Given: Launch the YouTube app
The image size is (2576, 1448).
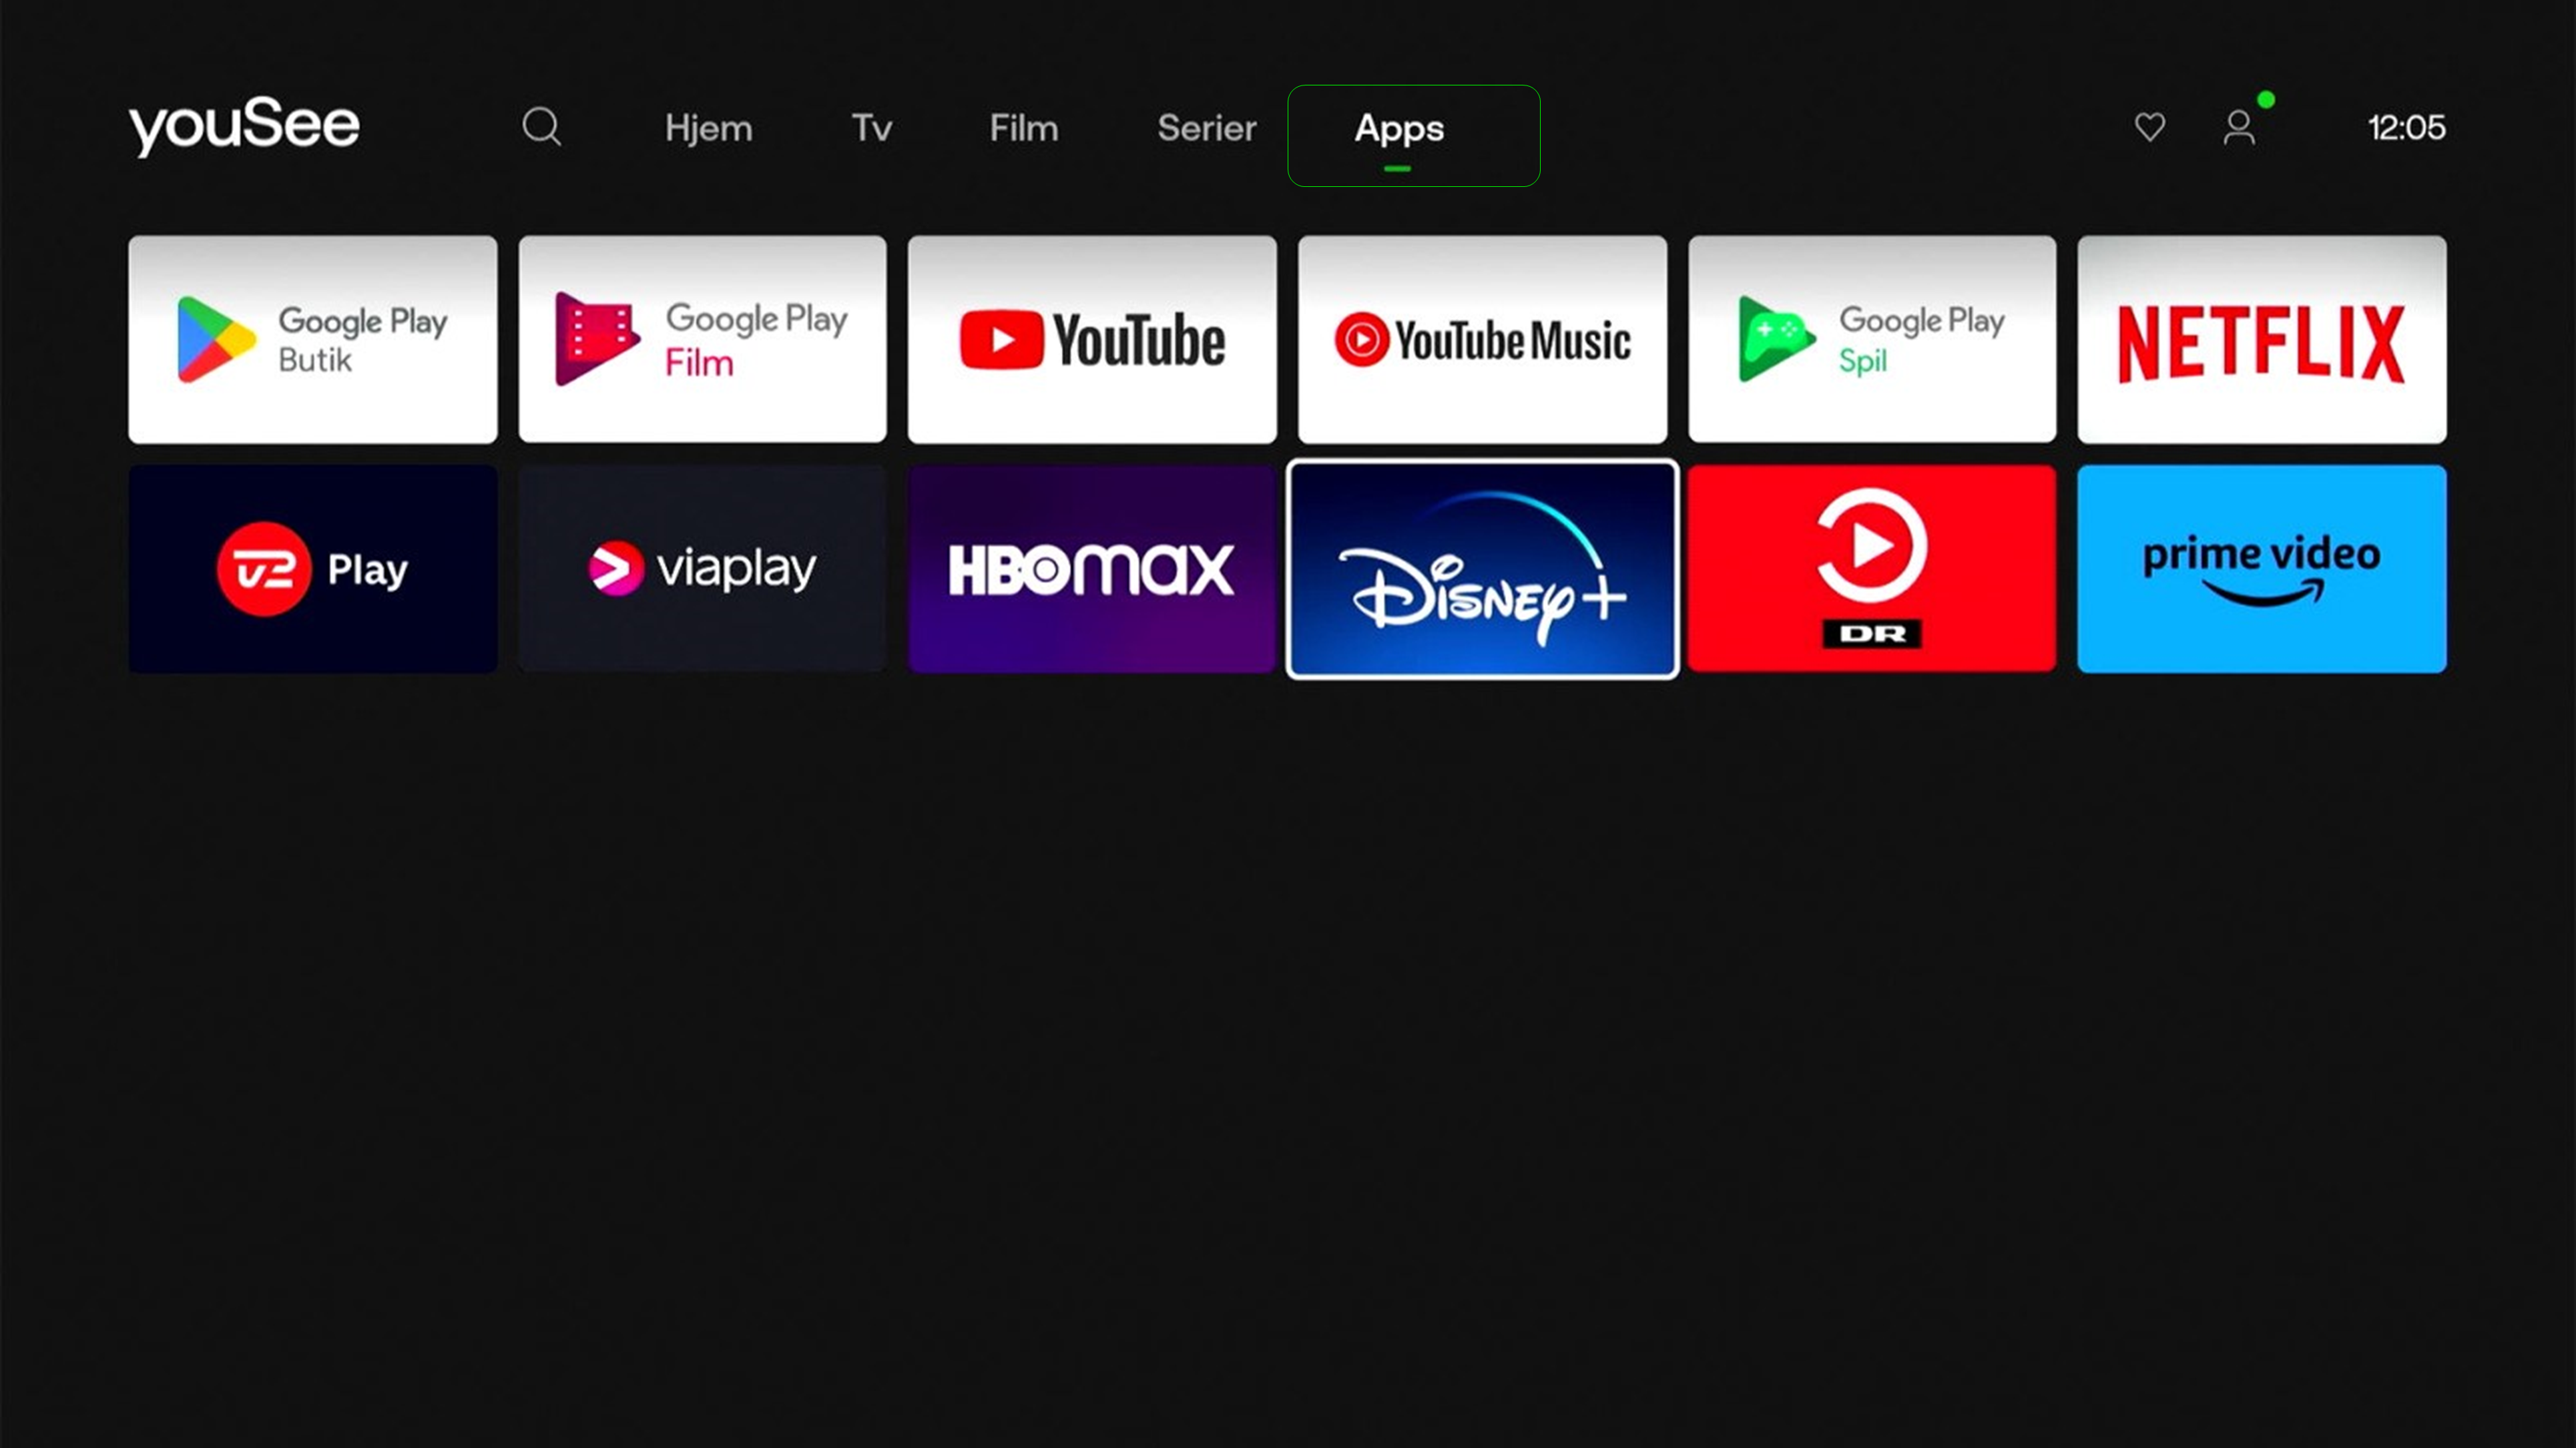Looking at the screenshot, I should [x=1092, y=340].
